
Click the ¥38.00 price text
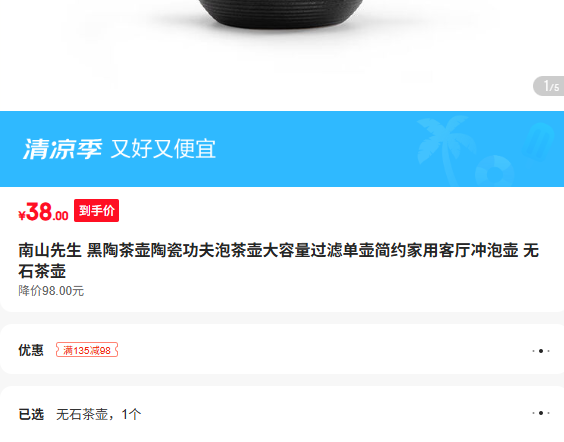pyautogui.click(x=43, y=211)
